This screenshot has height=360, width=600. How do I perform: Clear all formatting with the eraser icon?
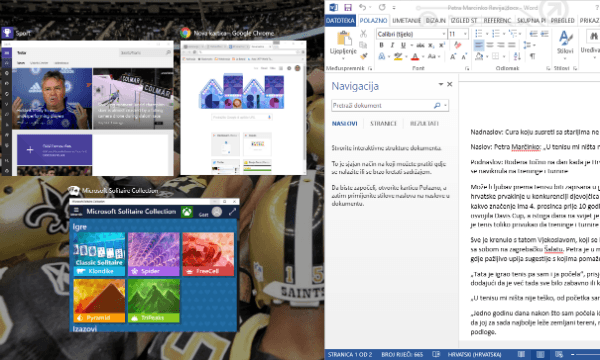457,45
